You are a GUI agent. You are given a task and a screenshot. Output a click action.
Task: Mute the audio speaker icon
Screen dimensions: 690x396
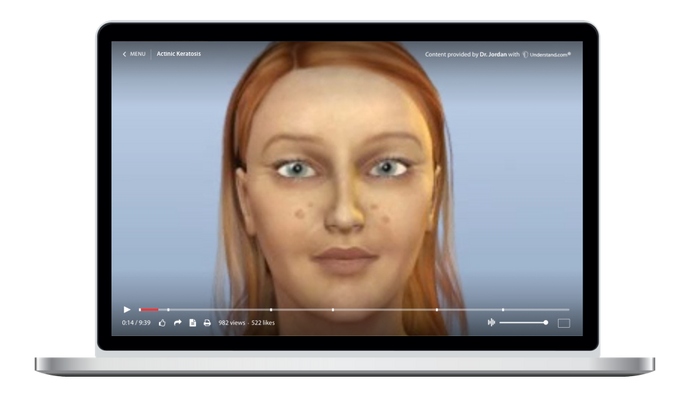[491, 323]
